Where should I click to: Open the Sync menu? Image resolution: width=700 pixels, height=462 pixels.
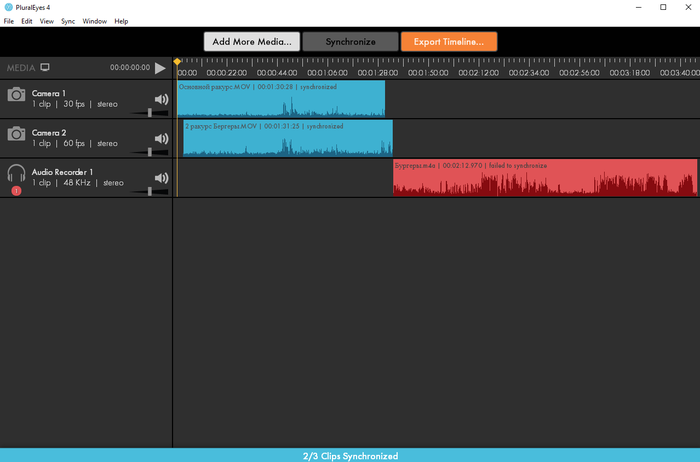pyautogui.click(x=68, y=21)
